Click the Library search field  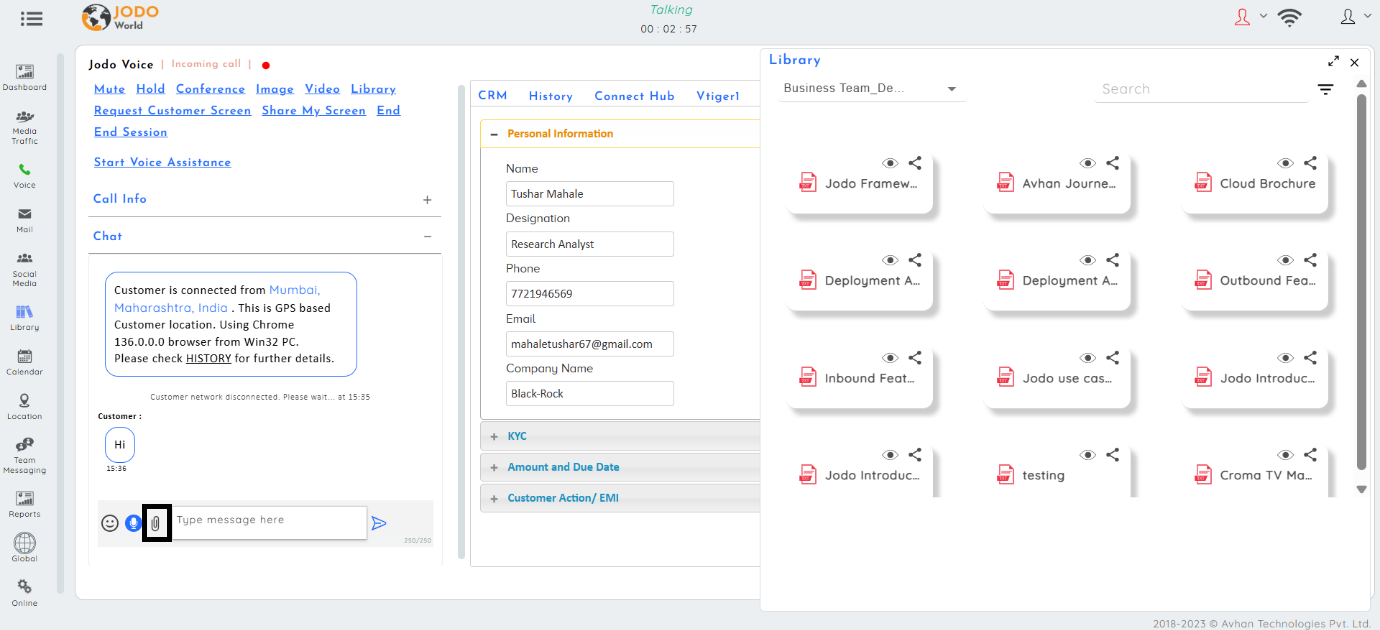[x=1201, y=89]
